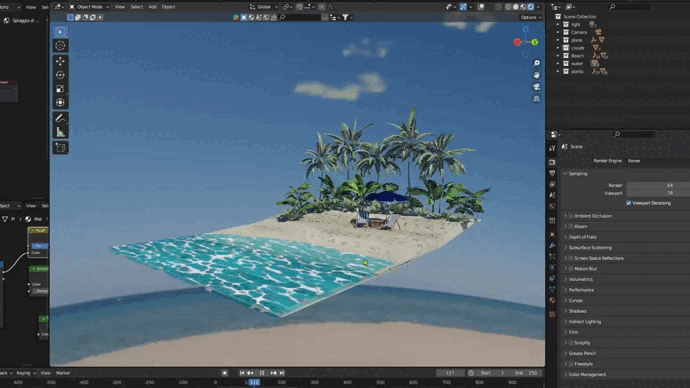Expand the Shadows panel

577,311
